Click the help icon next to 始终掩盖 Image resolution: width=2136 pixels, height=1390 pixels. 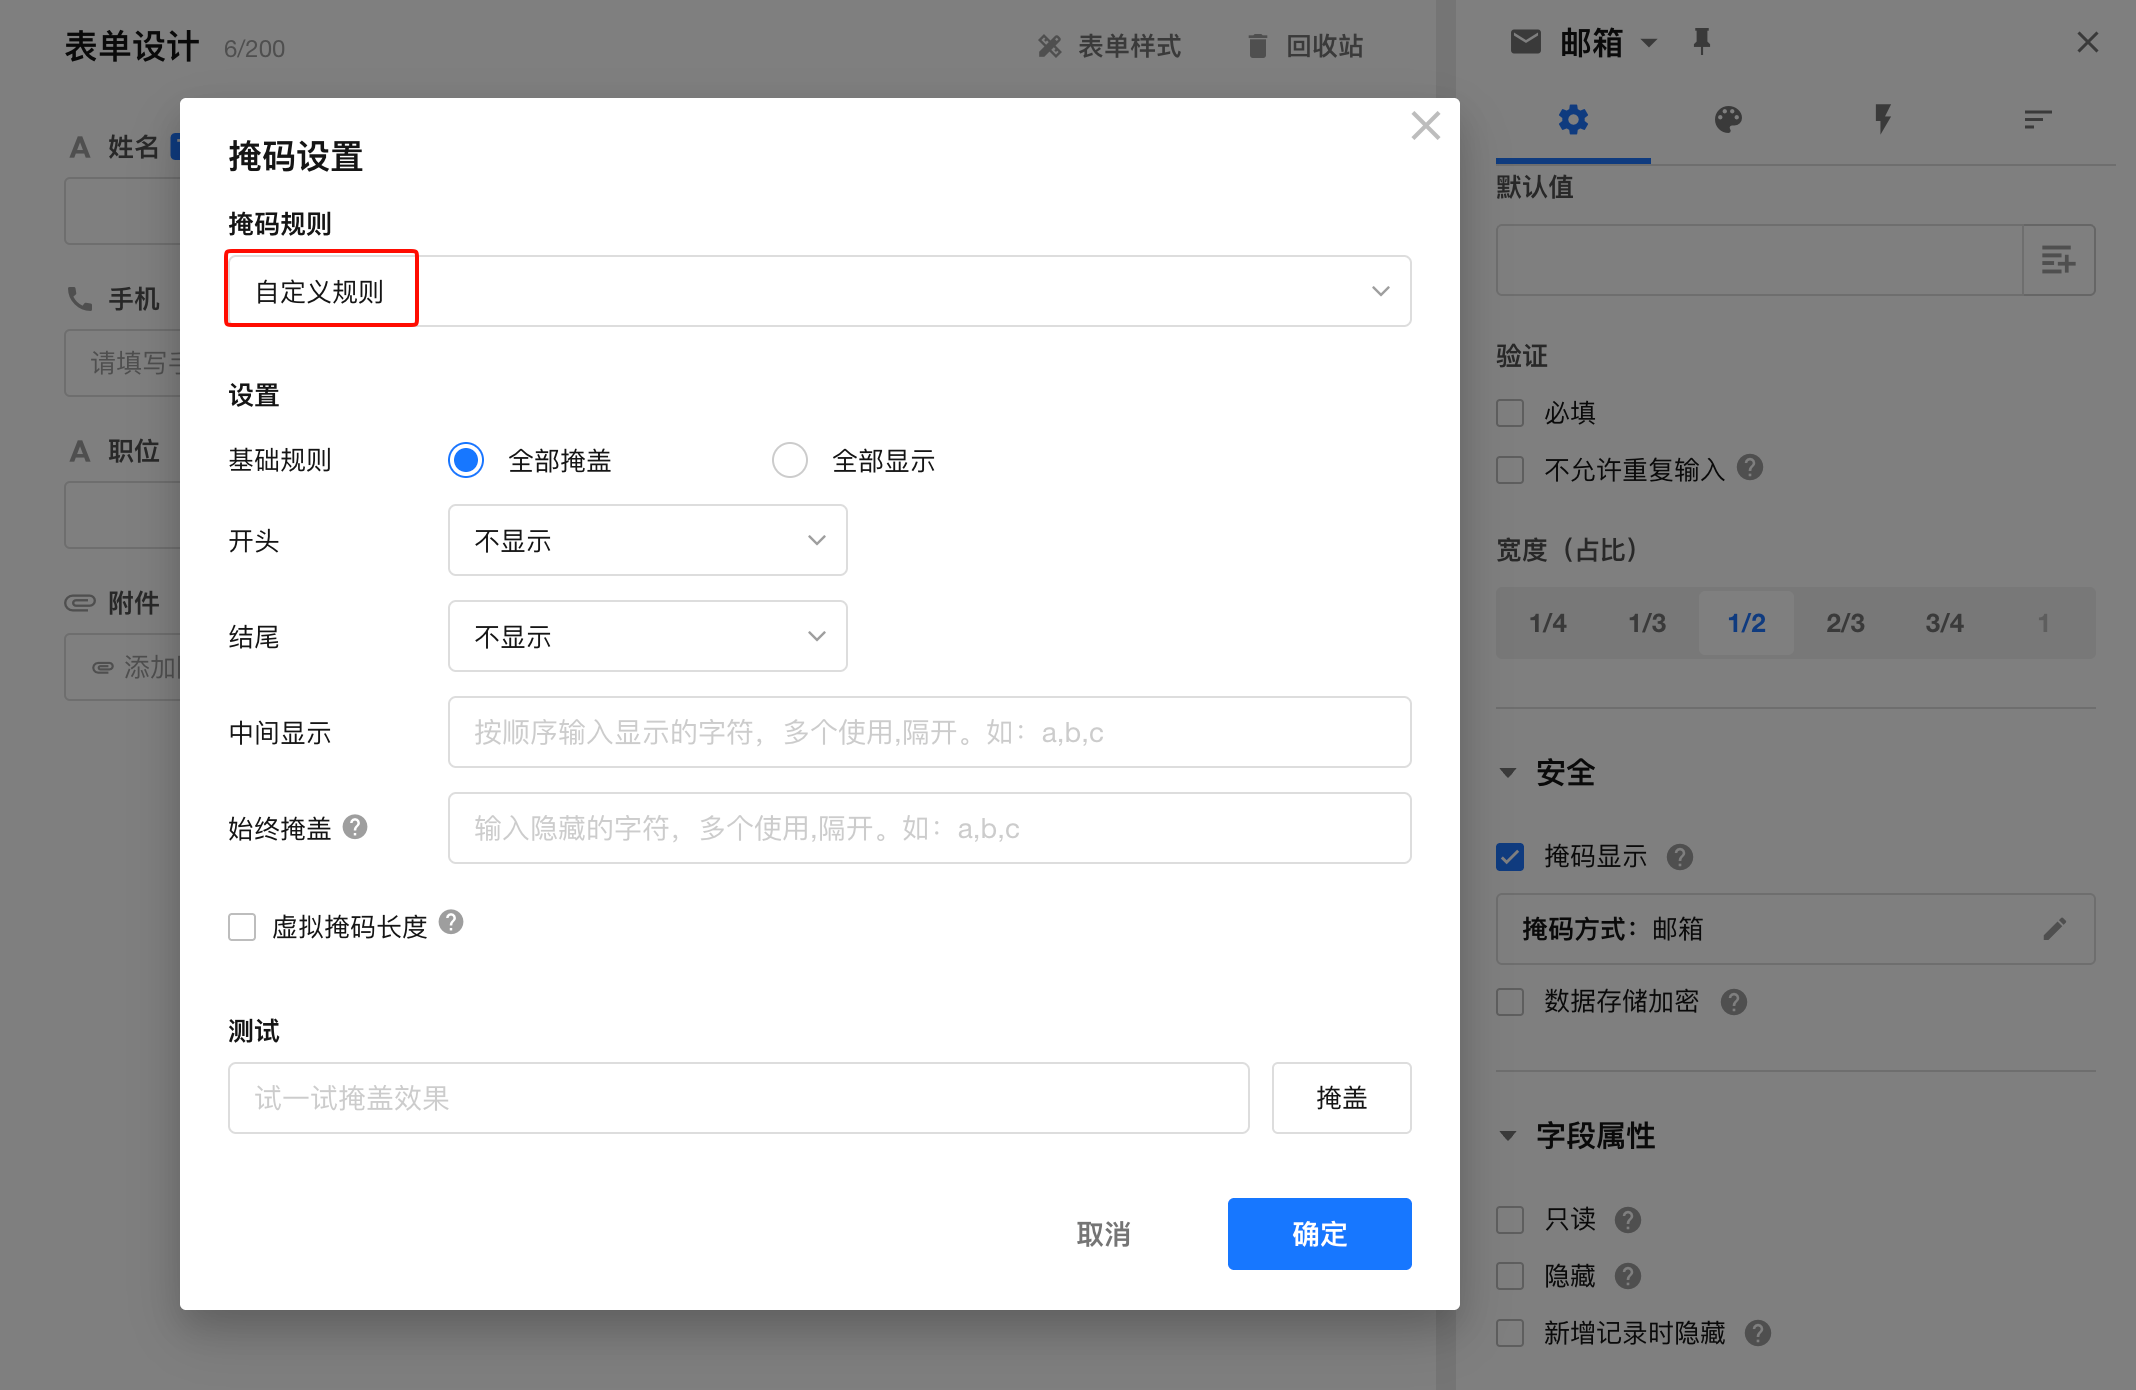click(355, 827)
